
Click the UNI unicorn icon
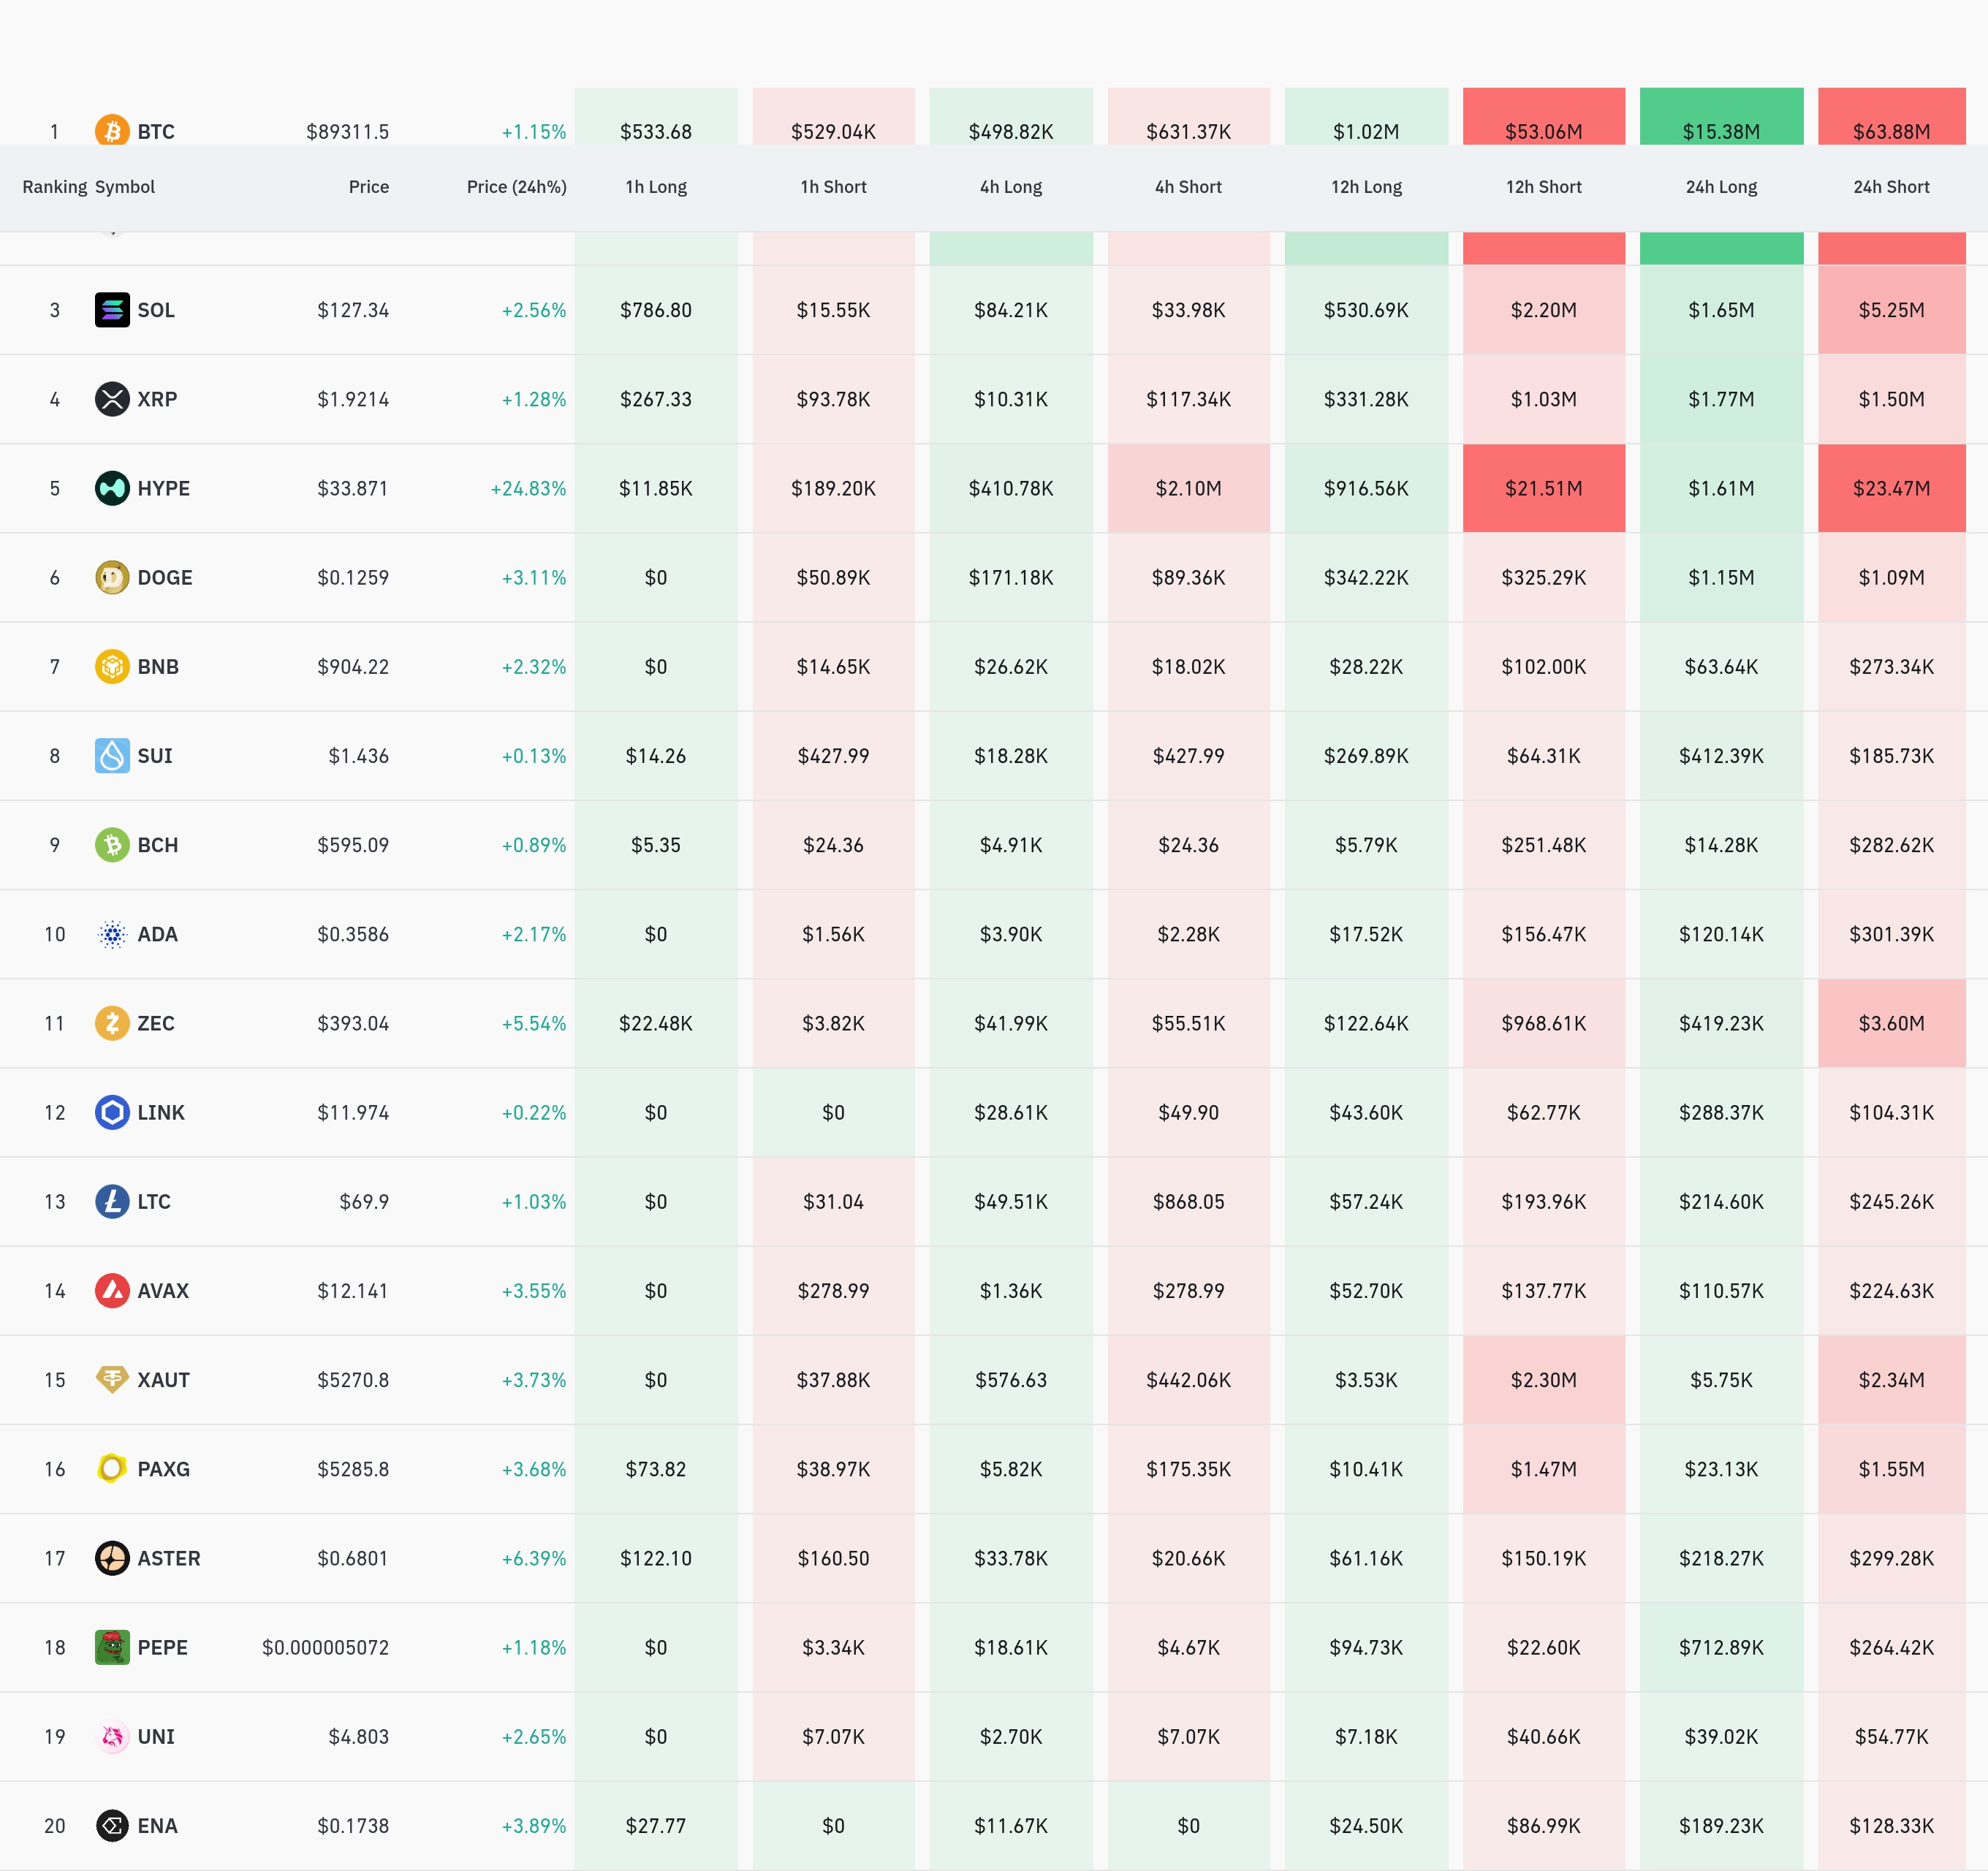pos(112,1736)
